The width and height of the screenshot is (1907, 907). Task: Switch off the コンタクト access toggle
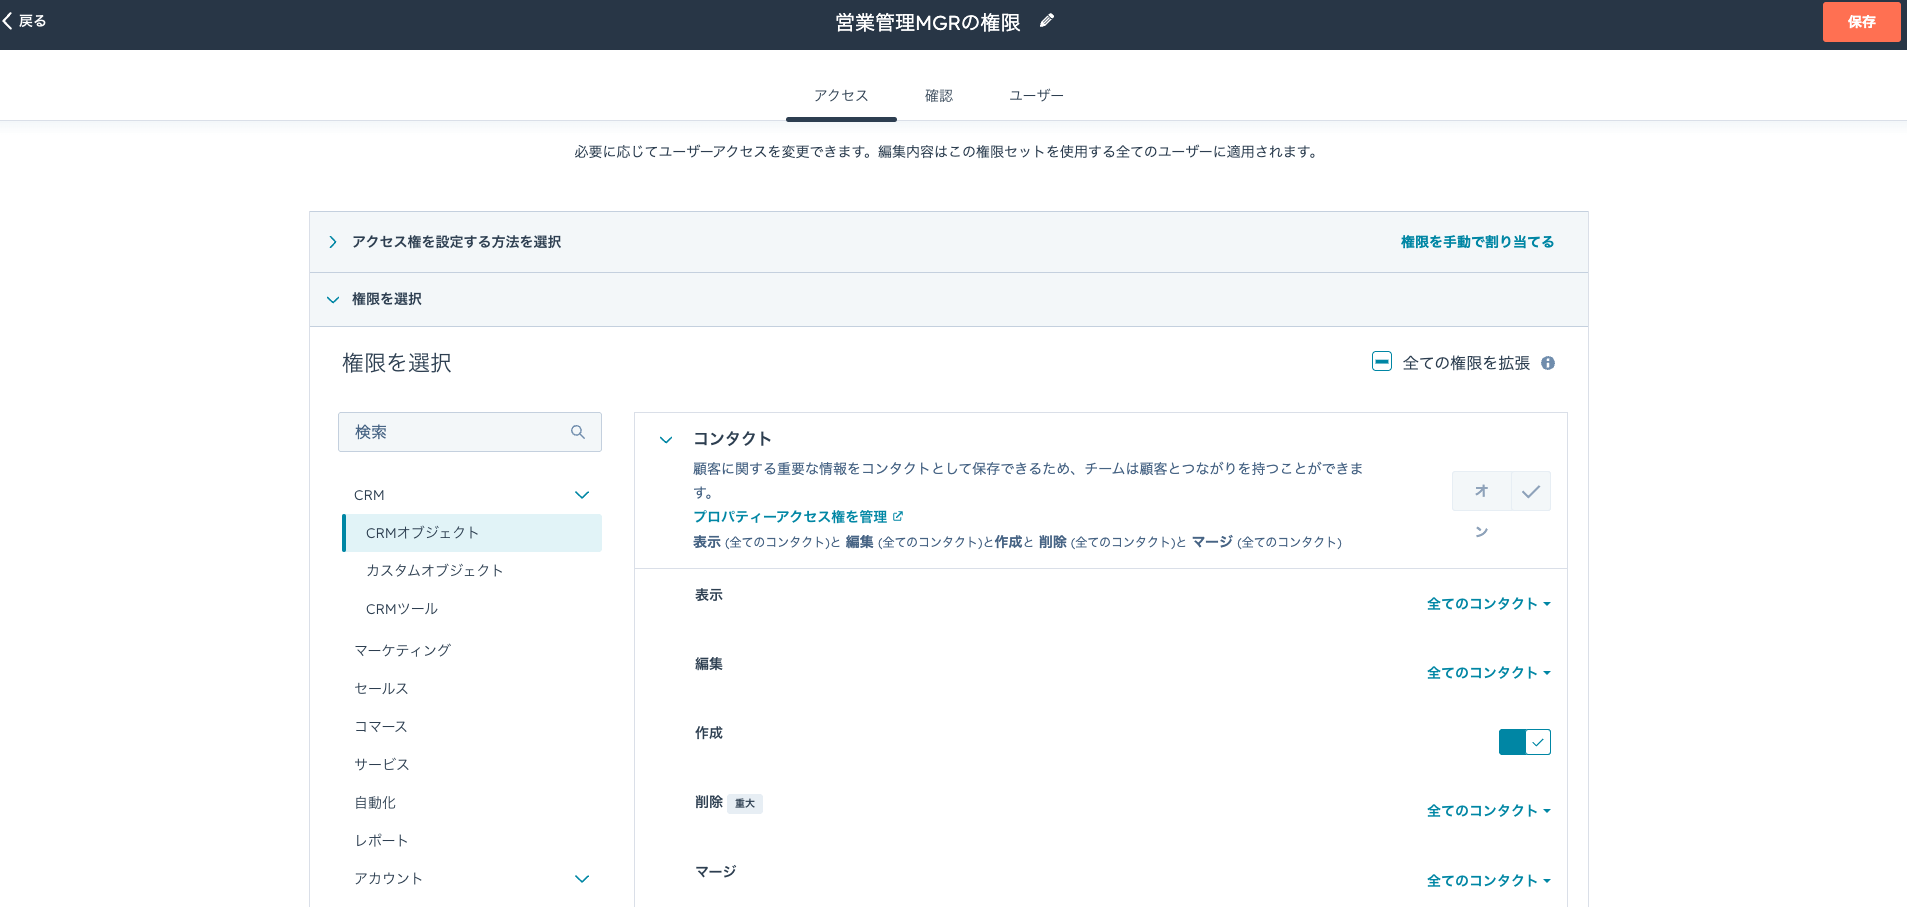point(1482,491)
